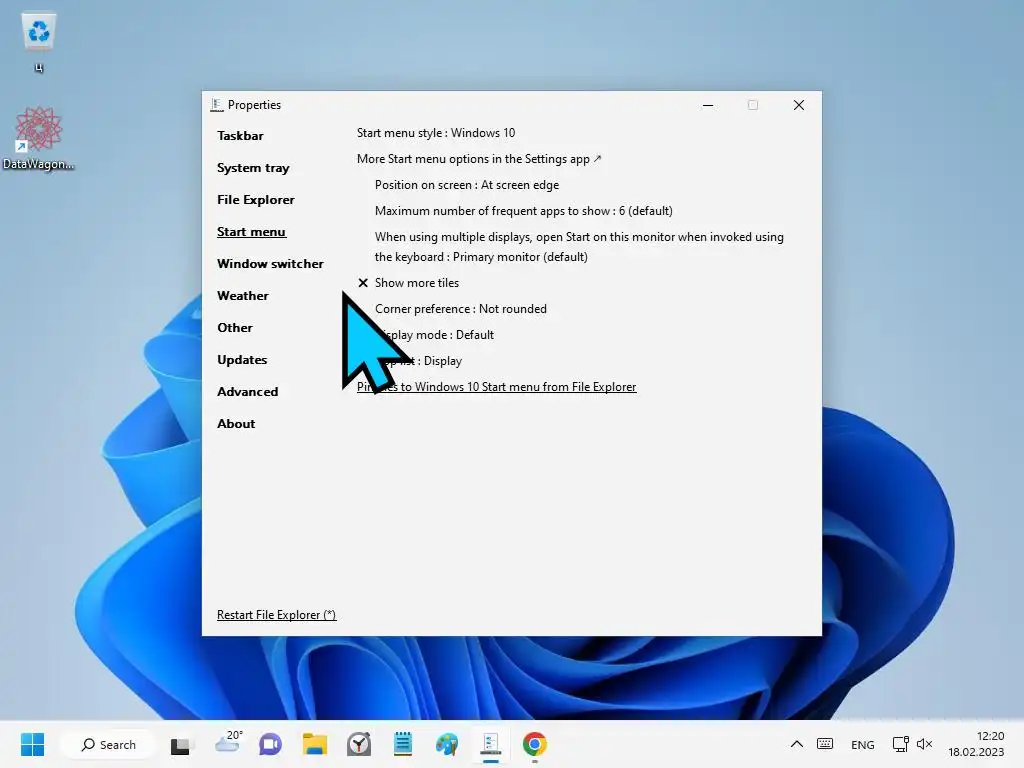
Task: Open the clock app icon on taskbar
Action: (359, 744)
